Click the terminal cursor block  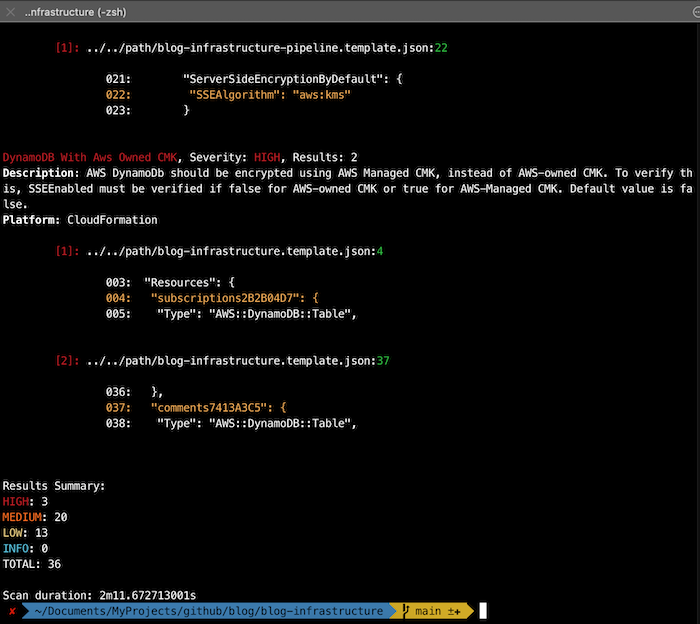[483, 611]
